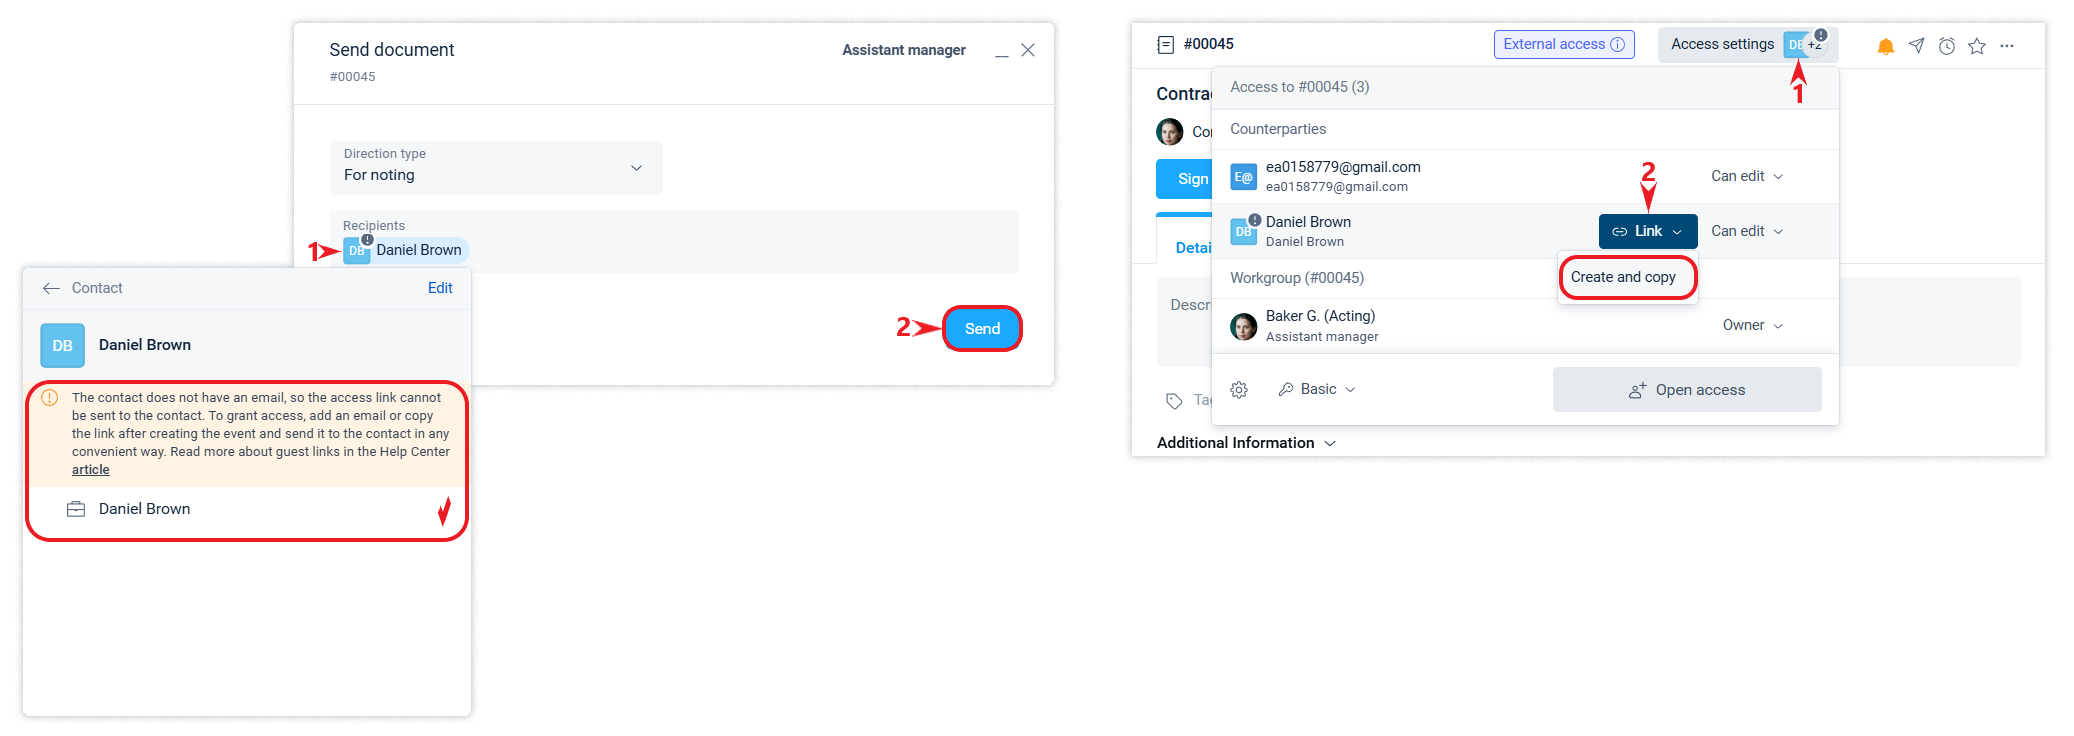Open the Direction type dropdown
This screenshot has height=736, width=2074.
click(x=496, y=167)
